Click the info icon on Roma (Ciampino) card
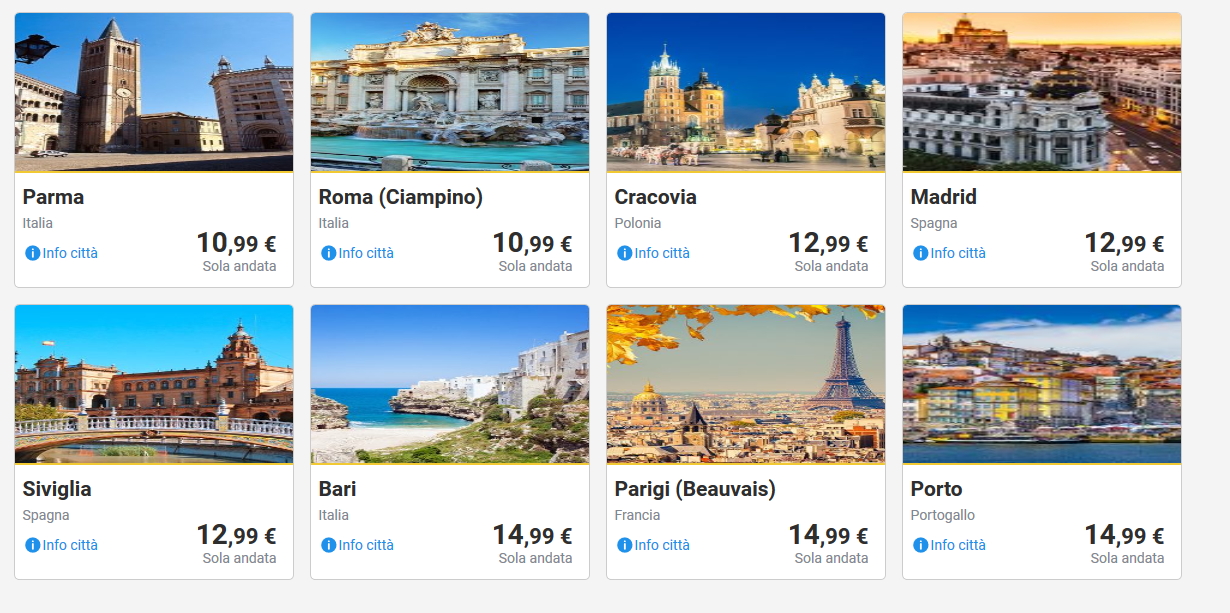Viewport: 1230px width, 613px height. (x=328, y=253)
